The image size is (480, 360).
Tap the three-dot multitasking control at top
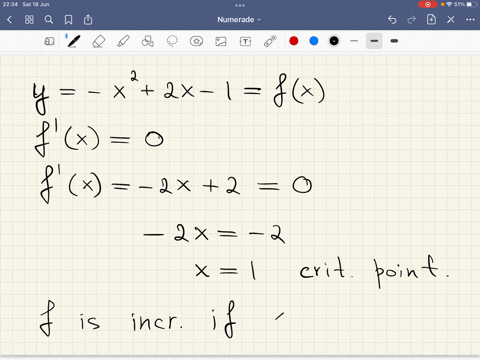pos(240,5)
